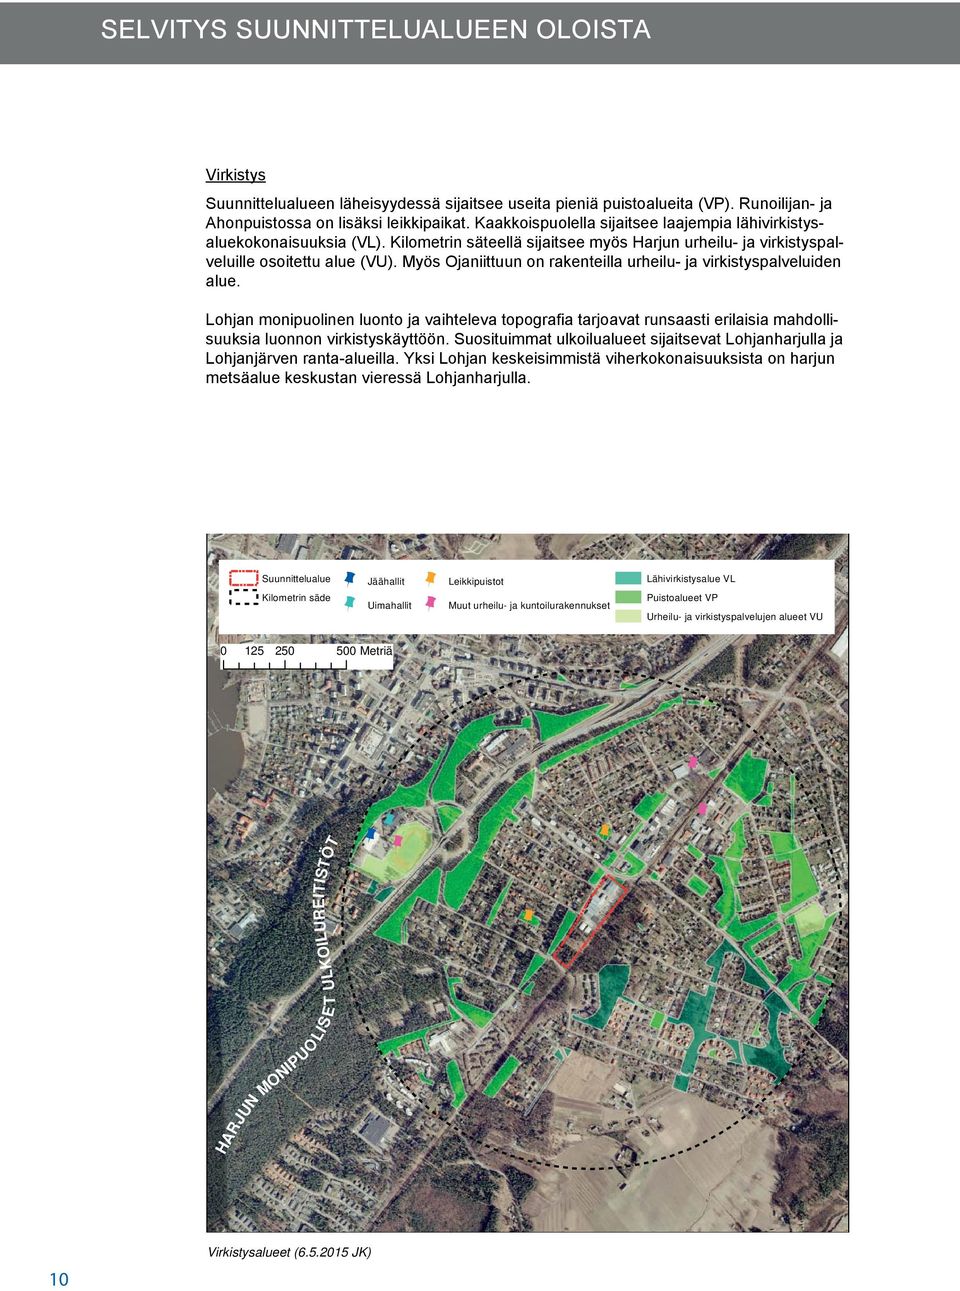Click the map text 'HARJUN MONIPUOLISET ULKOILUREITISTÖT'
This screenshot has width=960, height=1291.
[277, 995]
